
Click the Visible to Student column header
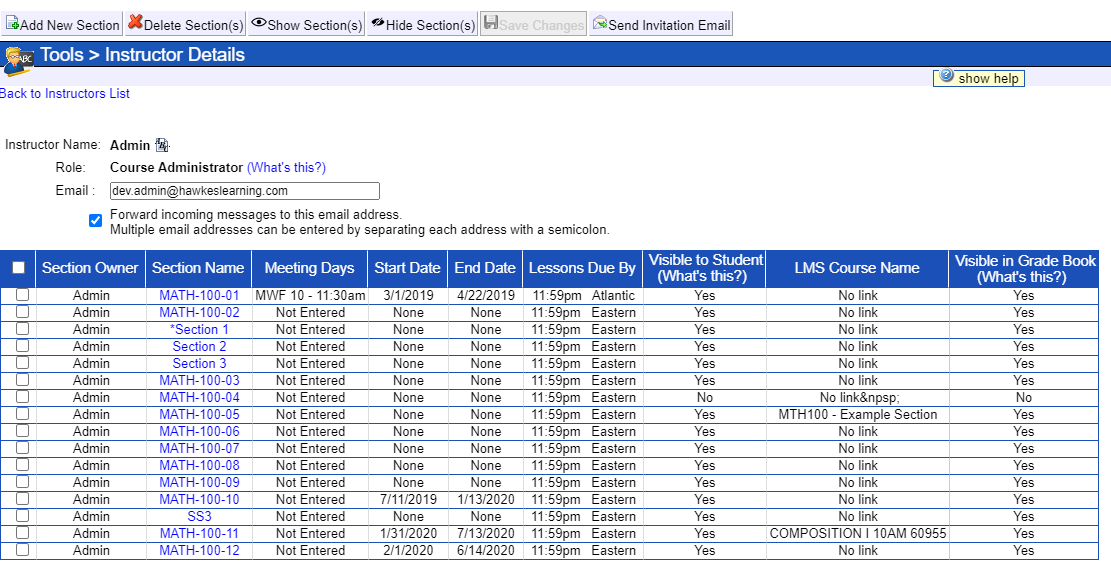point(705,268)
